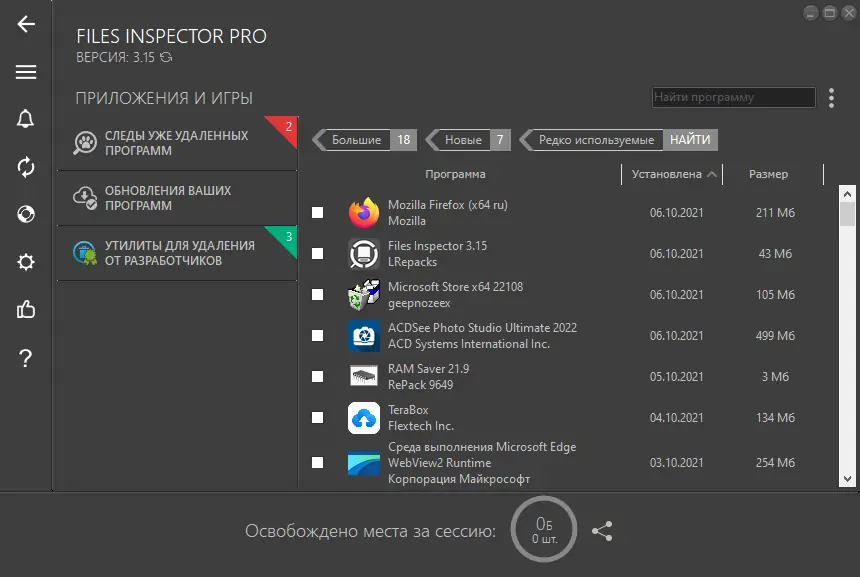The width and height of the screenshot is (860, 577).
Task: Check the Mozilla Firefox checkbox
Action: pyautogui.click(x=317, y=212)
